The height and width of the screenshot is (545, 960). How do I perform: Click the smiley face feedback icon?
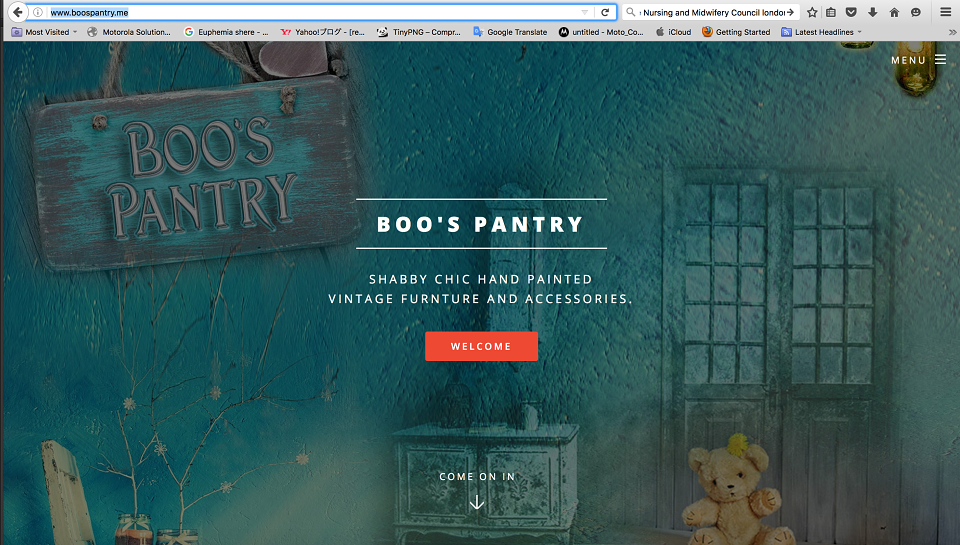pos(915,12)
